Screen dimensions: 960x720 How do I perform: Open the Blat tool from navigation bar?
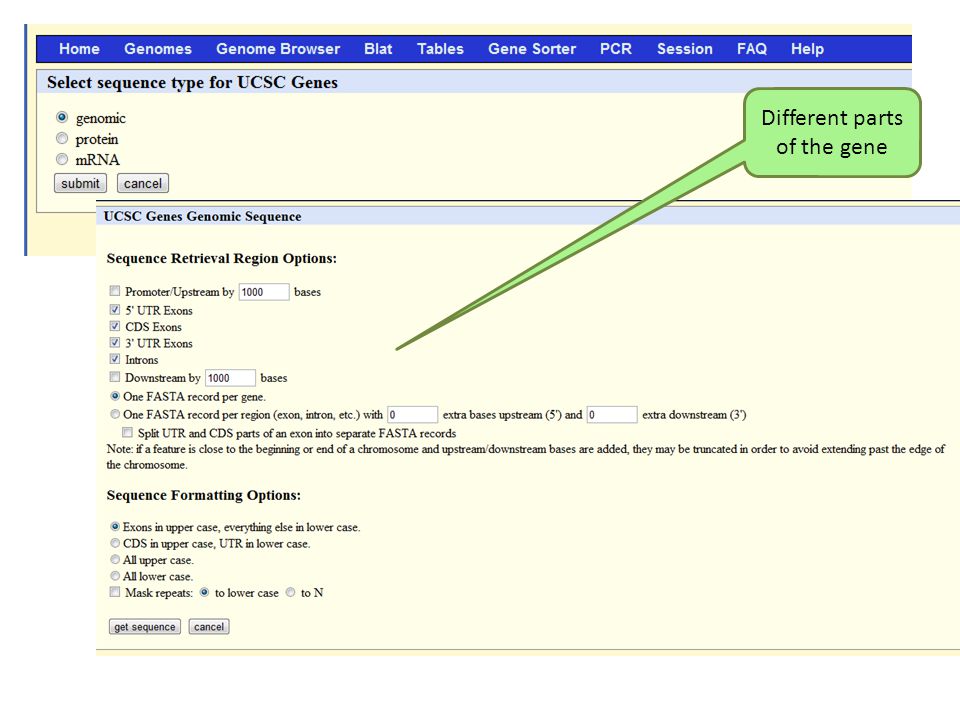click(x=378, y=49)
